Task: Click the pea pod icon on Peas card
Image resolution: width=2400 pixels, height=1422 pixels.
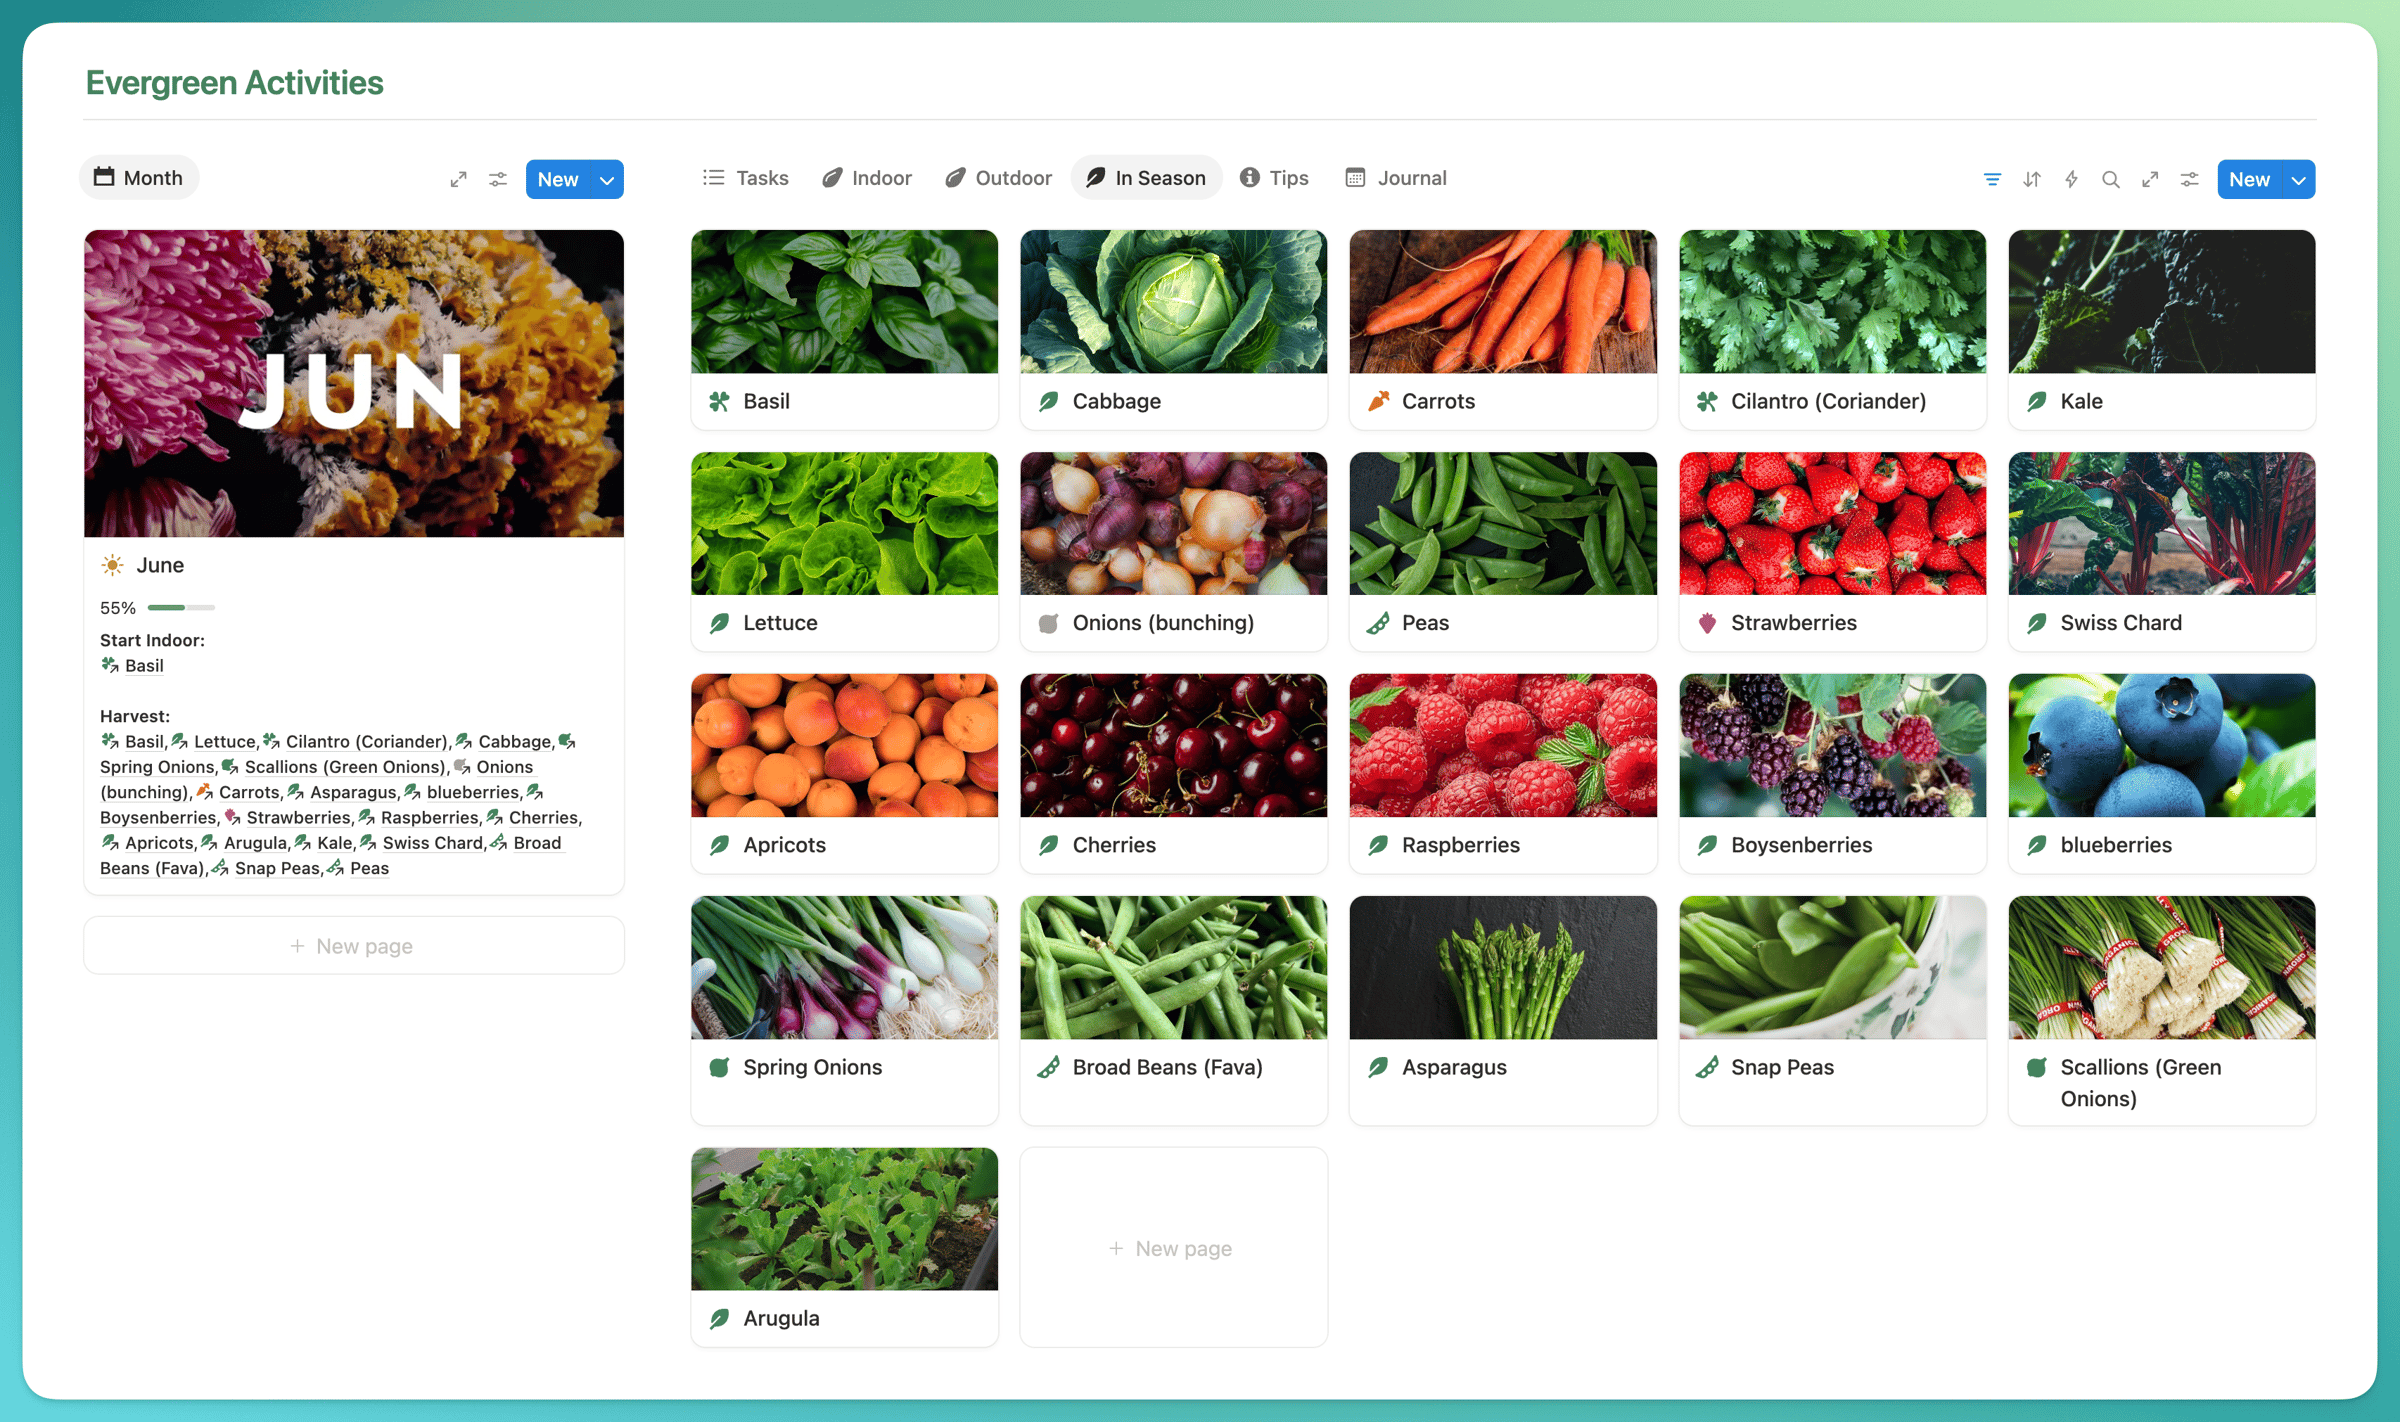Action: (1378, 623)
